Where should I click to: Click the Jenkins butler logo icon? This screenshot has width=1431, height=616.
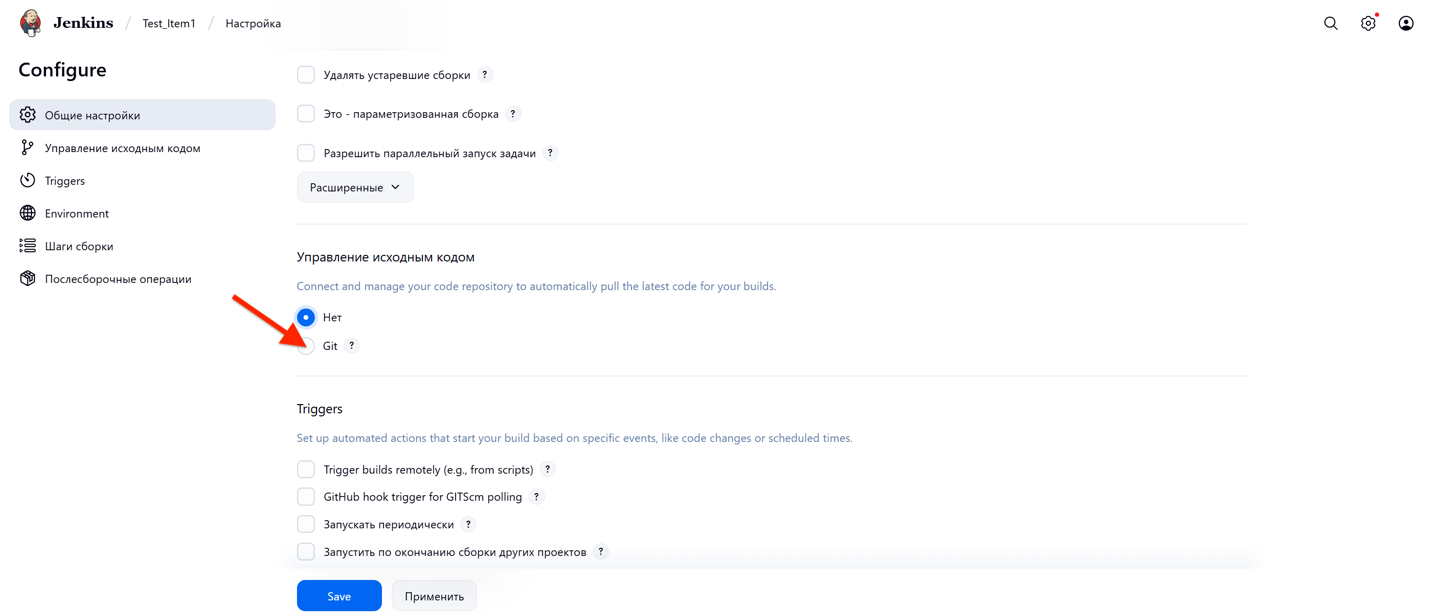pyautogui.click(x=31, y=22)
